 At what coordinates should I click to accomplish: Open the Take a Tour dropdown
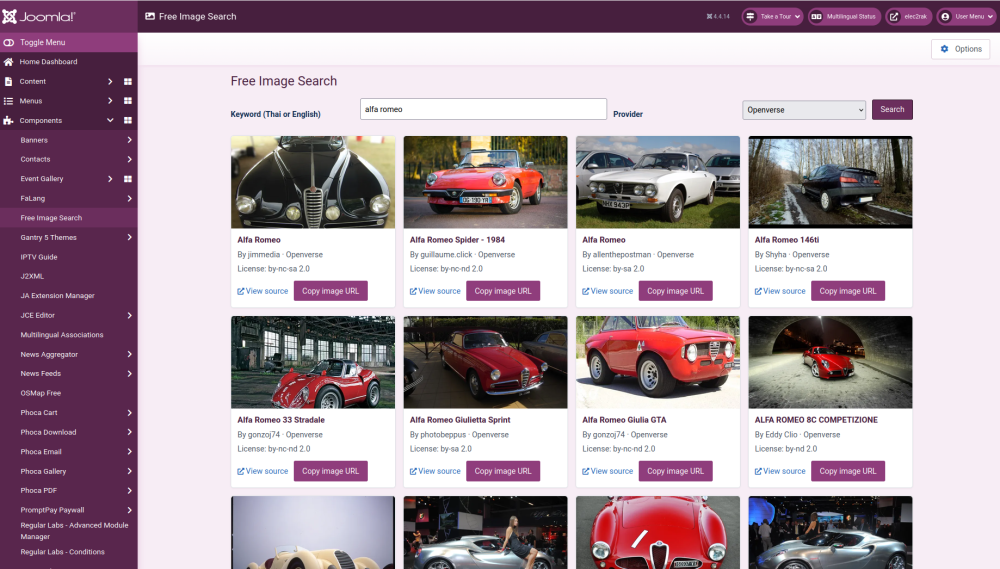click(x=772, y=17)
